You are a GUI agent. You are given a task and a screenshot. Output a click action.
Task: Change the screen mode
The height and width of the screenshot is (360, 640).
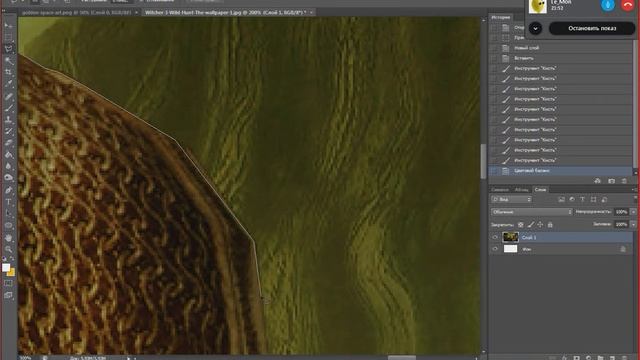click(x=8, y=295)
